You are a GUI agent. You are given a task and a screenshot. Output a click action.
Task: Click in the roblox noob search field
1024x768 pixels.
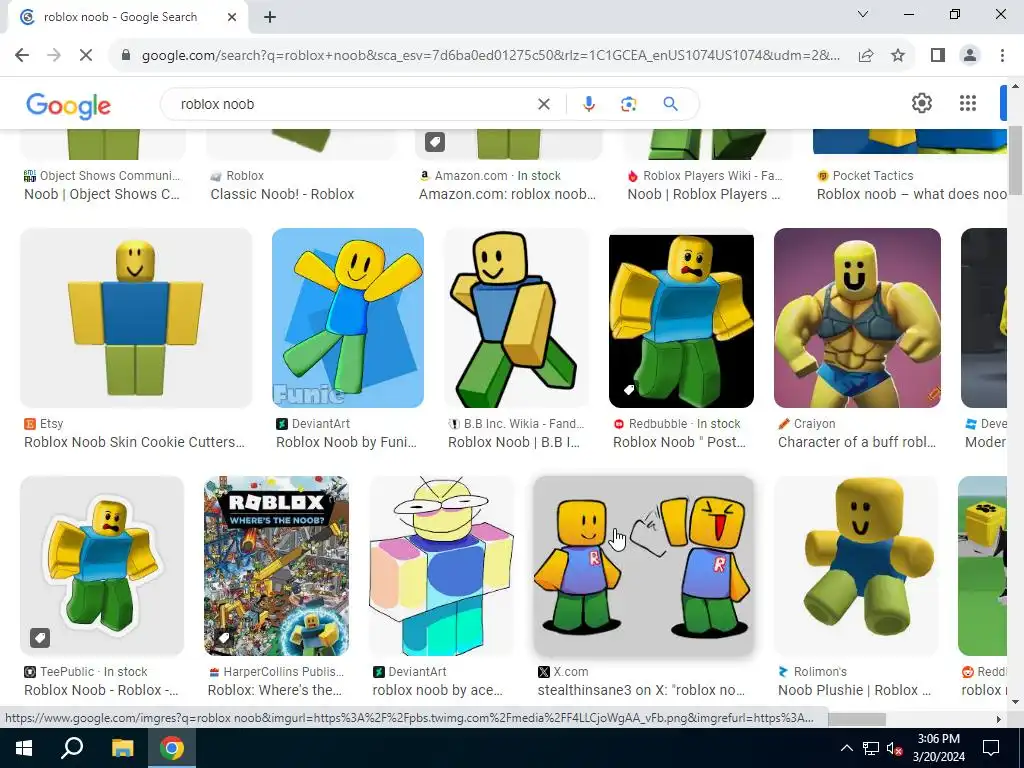click(x=353, y=104)
